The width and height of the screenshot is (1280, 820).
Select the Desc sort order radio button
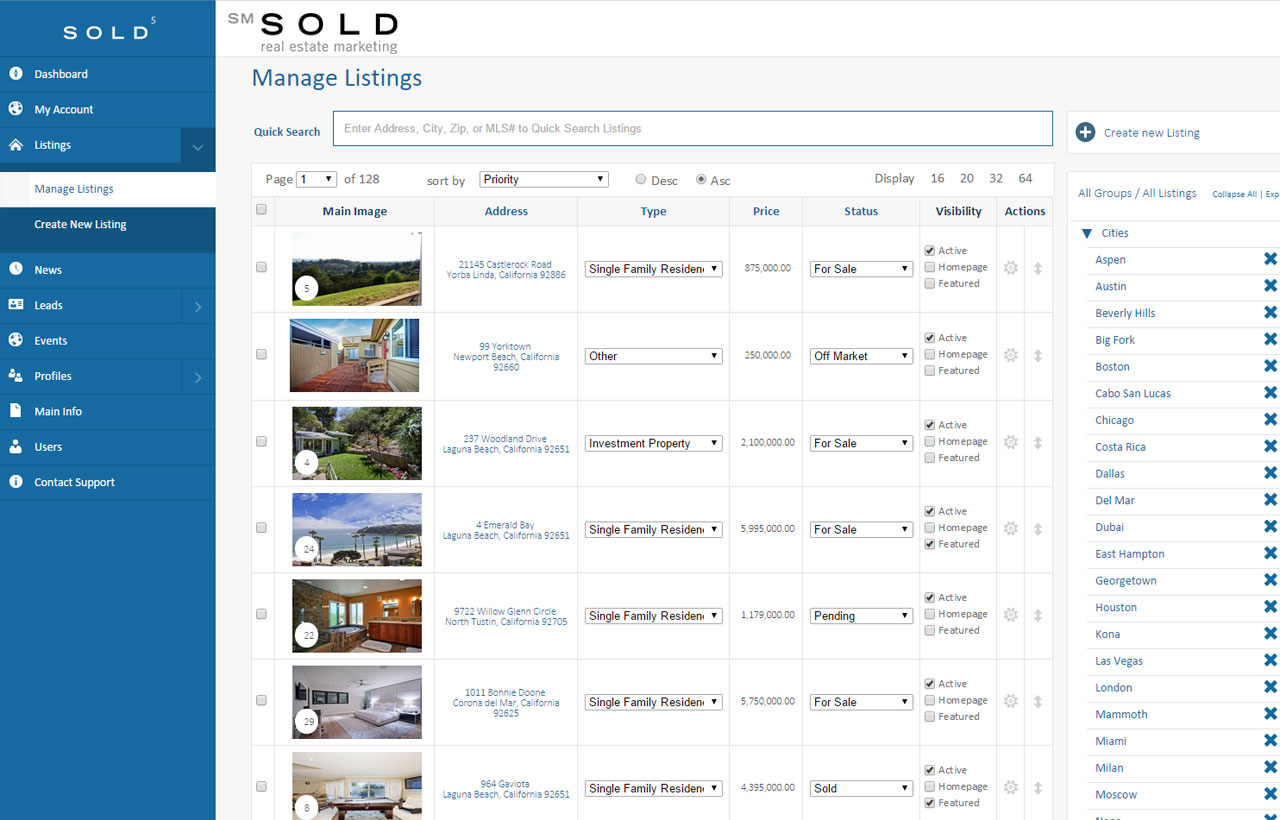(641, 180)
